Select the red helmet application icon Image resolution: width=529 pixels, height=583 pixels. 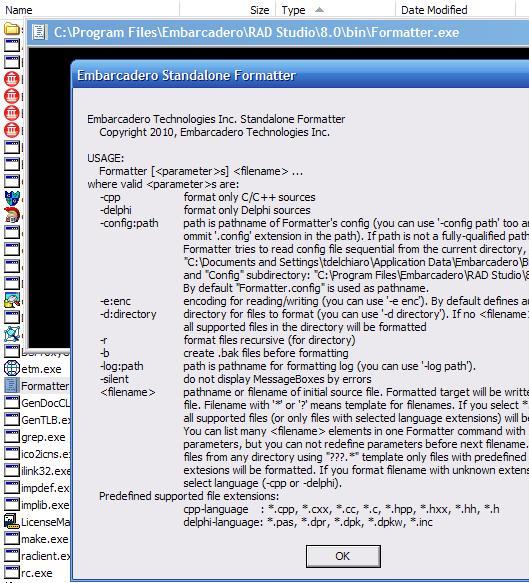tap(12, 215)
